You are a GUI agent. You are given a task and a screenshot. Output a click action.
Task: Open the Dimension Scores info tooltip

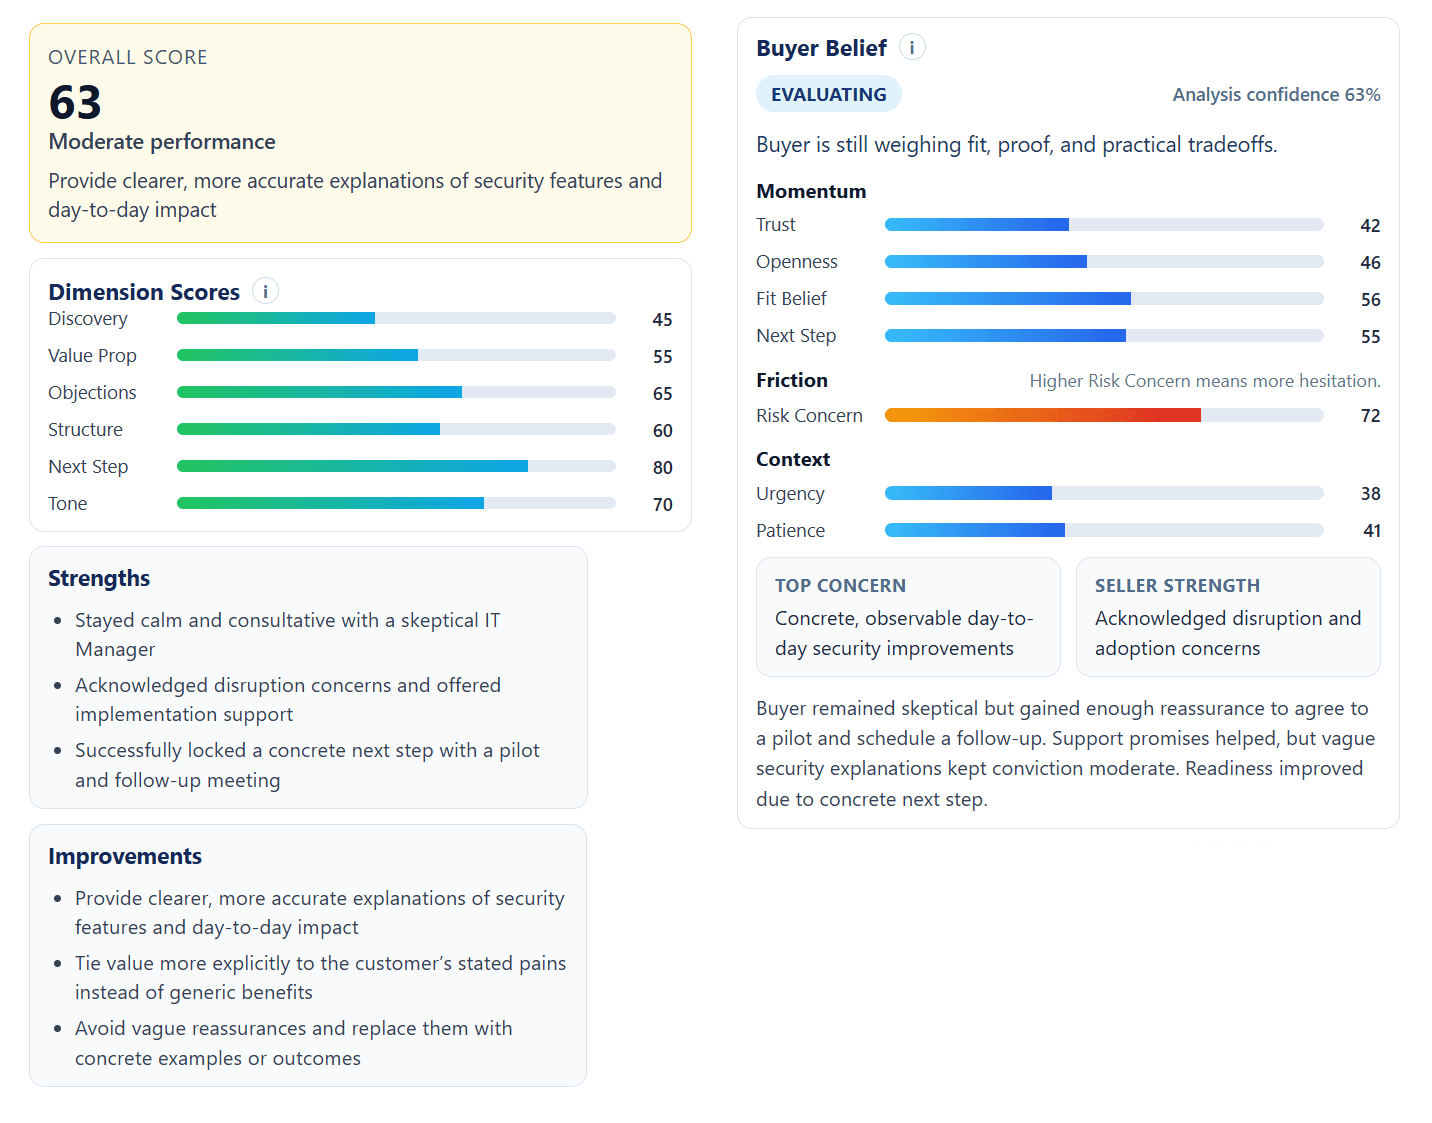[265, 290]
